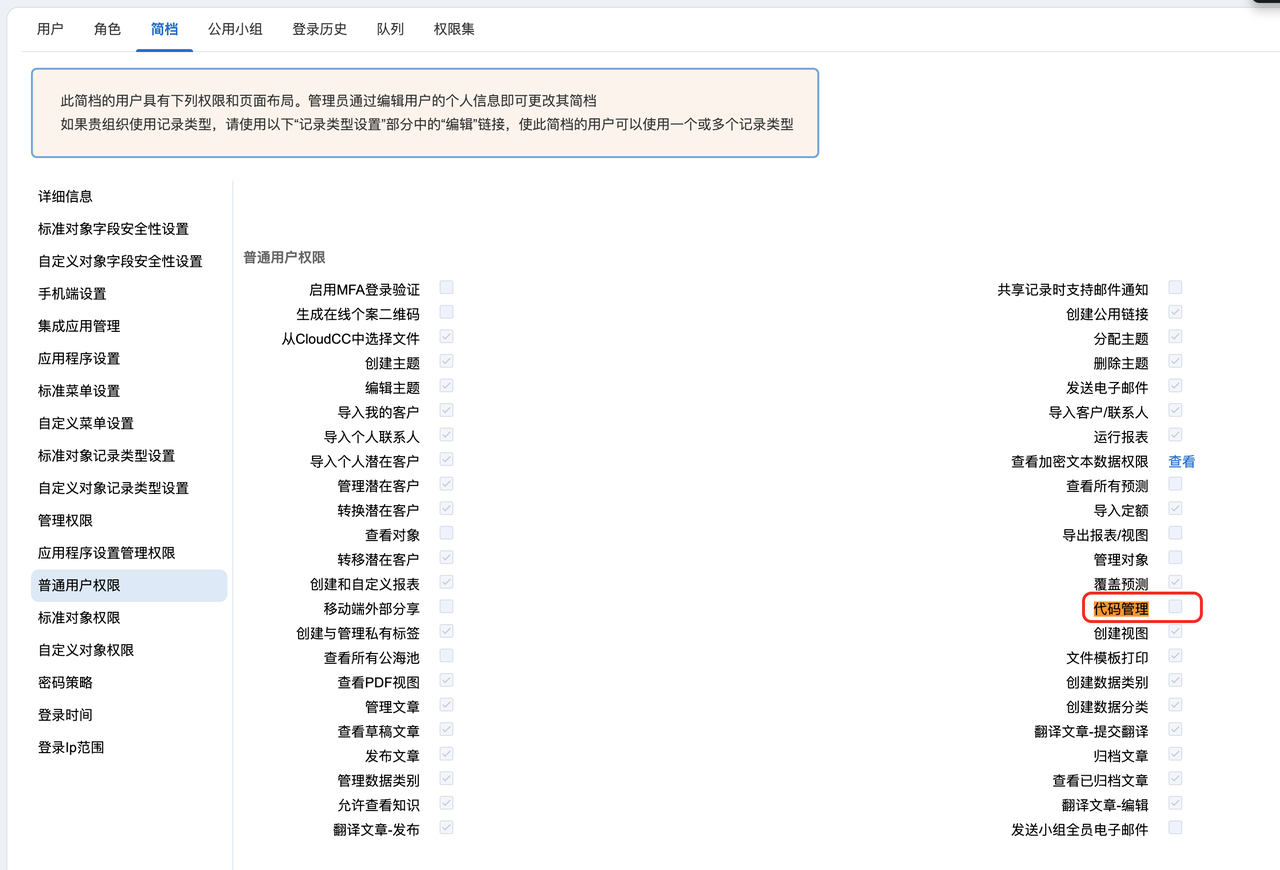Open 标准对象字段安全性设置 in the sidebar
Viewport: 1280px width, 870px height.
tap(113, 229)
